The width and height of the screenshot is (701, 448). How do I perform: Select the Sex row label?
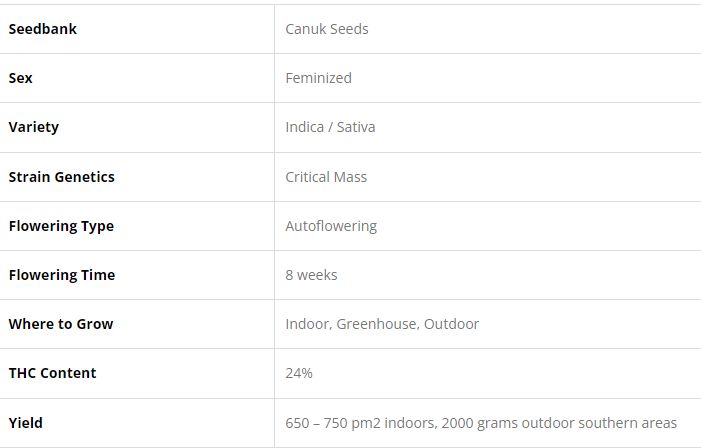click(x=20, y=78)
